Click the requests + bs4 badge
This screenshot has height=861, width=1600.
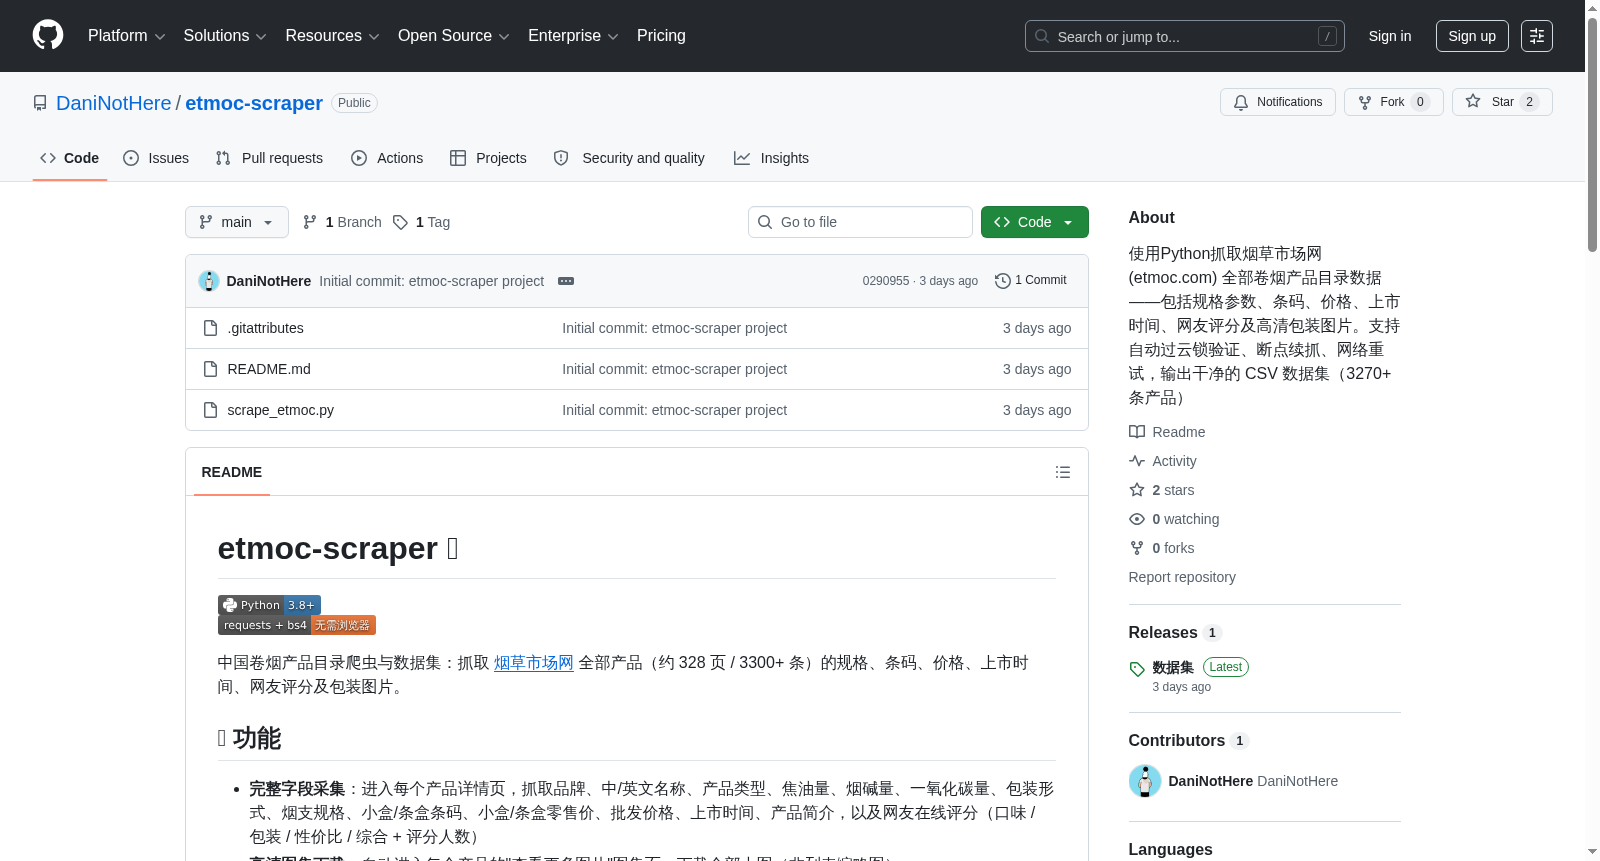[x=297, y=625]
